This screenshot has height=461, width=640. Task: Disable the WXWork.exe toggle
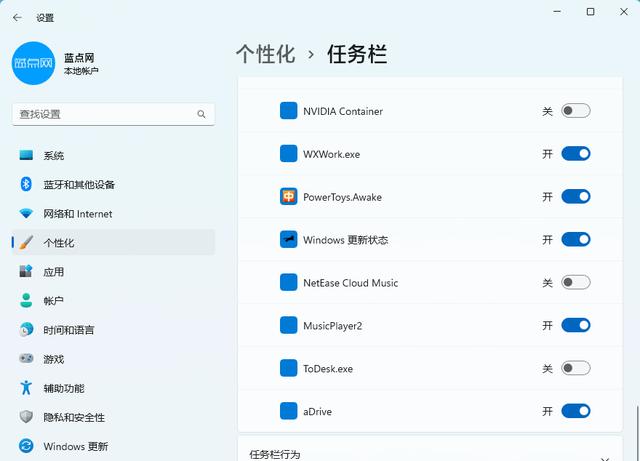coord(576,154)
